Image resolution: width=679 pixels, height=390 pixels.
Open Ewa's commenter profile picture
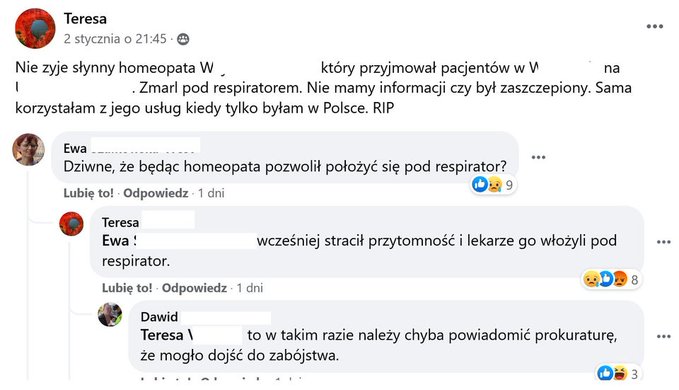[x=29, y=149]
